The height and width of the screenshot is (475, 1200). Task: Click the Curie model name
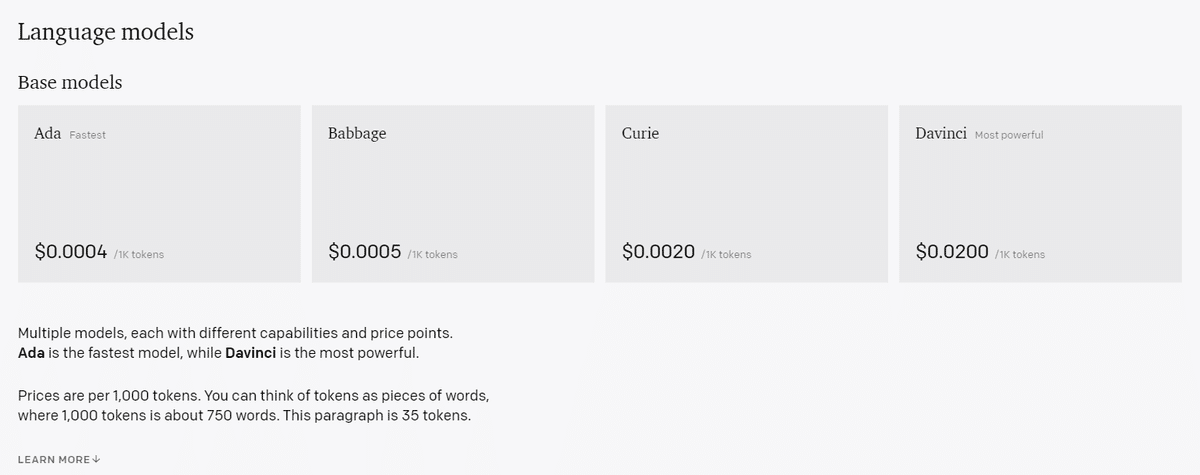pos(640,133)
